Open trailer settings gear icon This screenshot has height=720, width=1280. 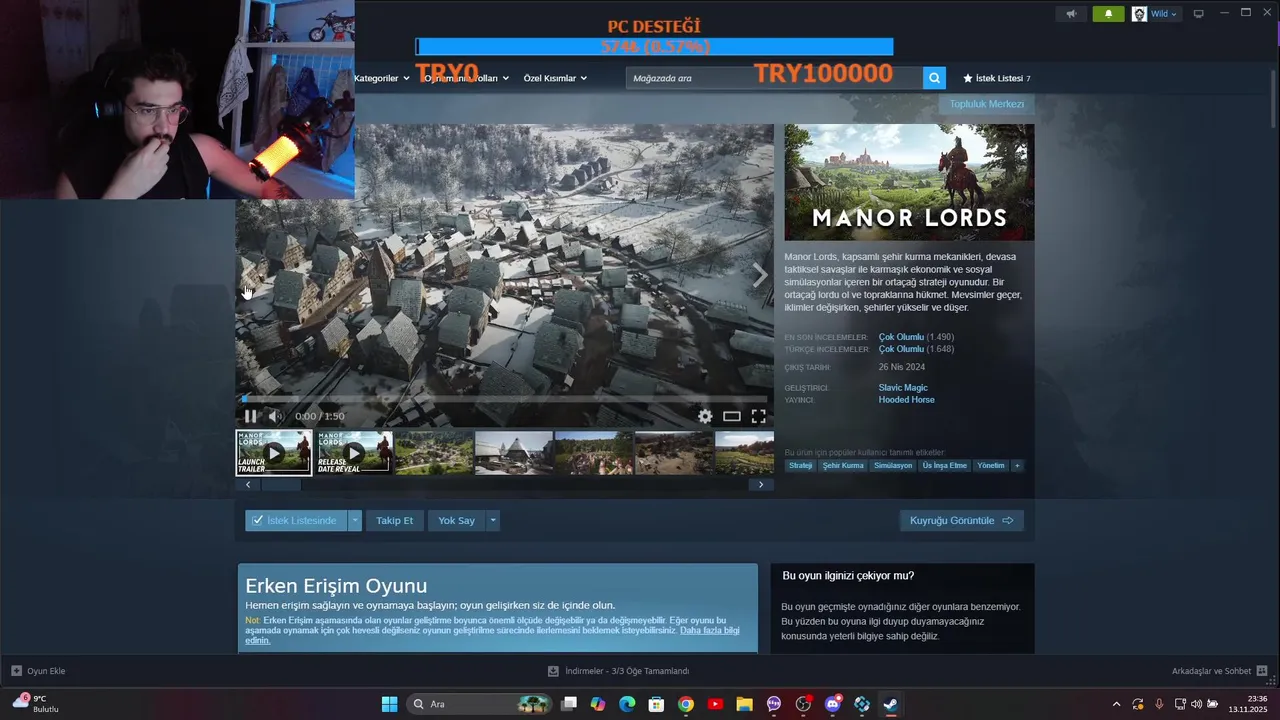[705, 416]
